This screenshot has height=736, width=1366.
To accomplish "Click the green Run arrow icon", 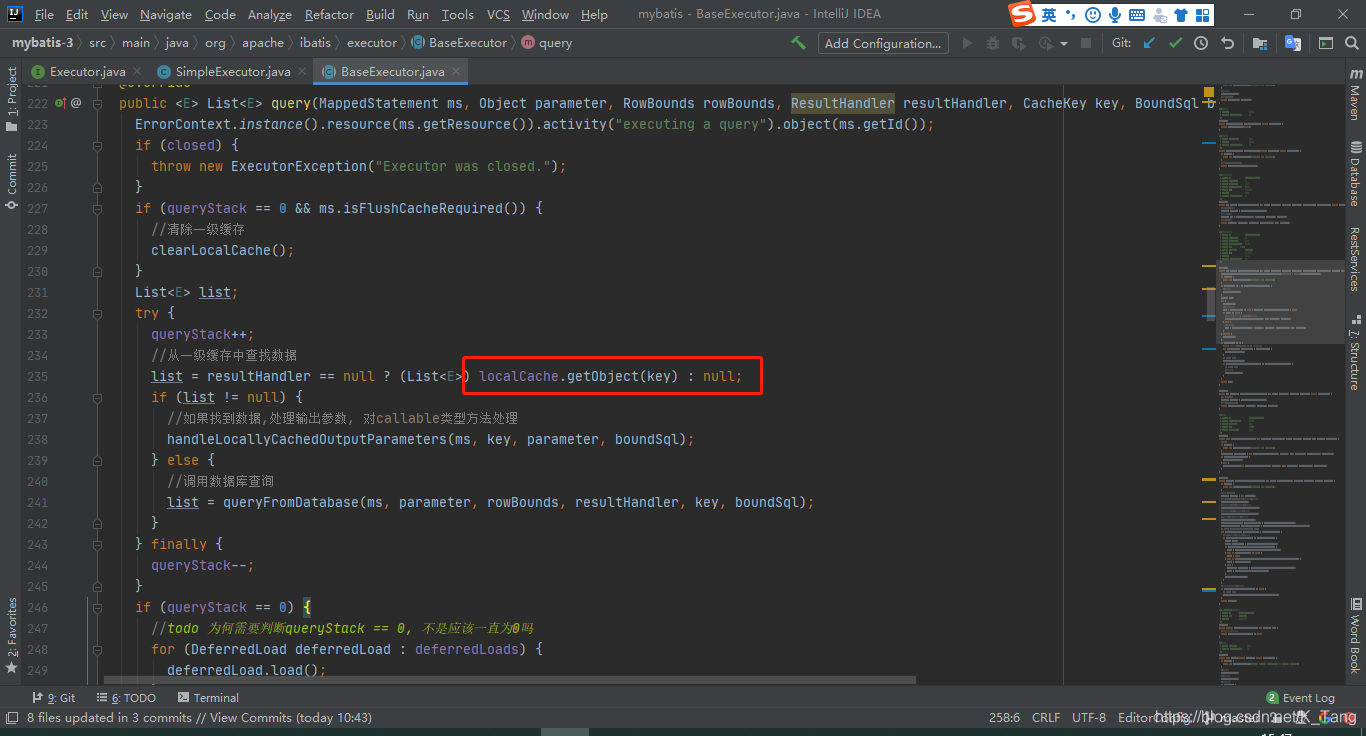I will pos(967,43).
